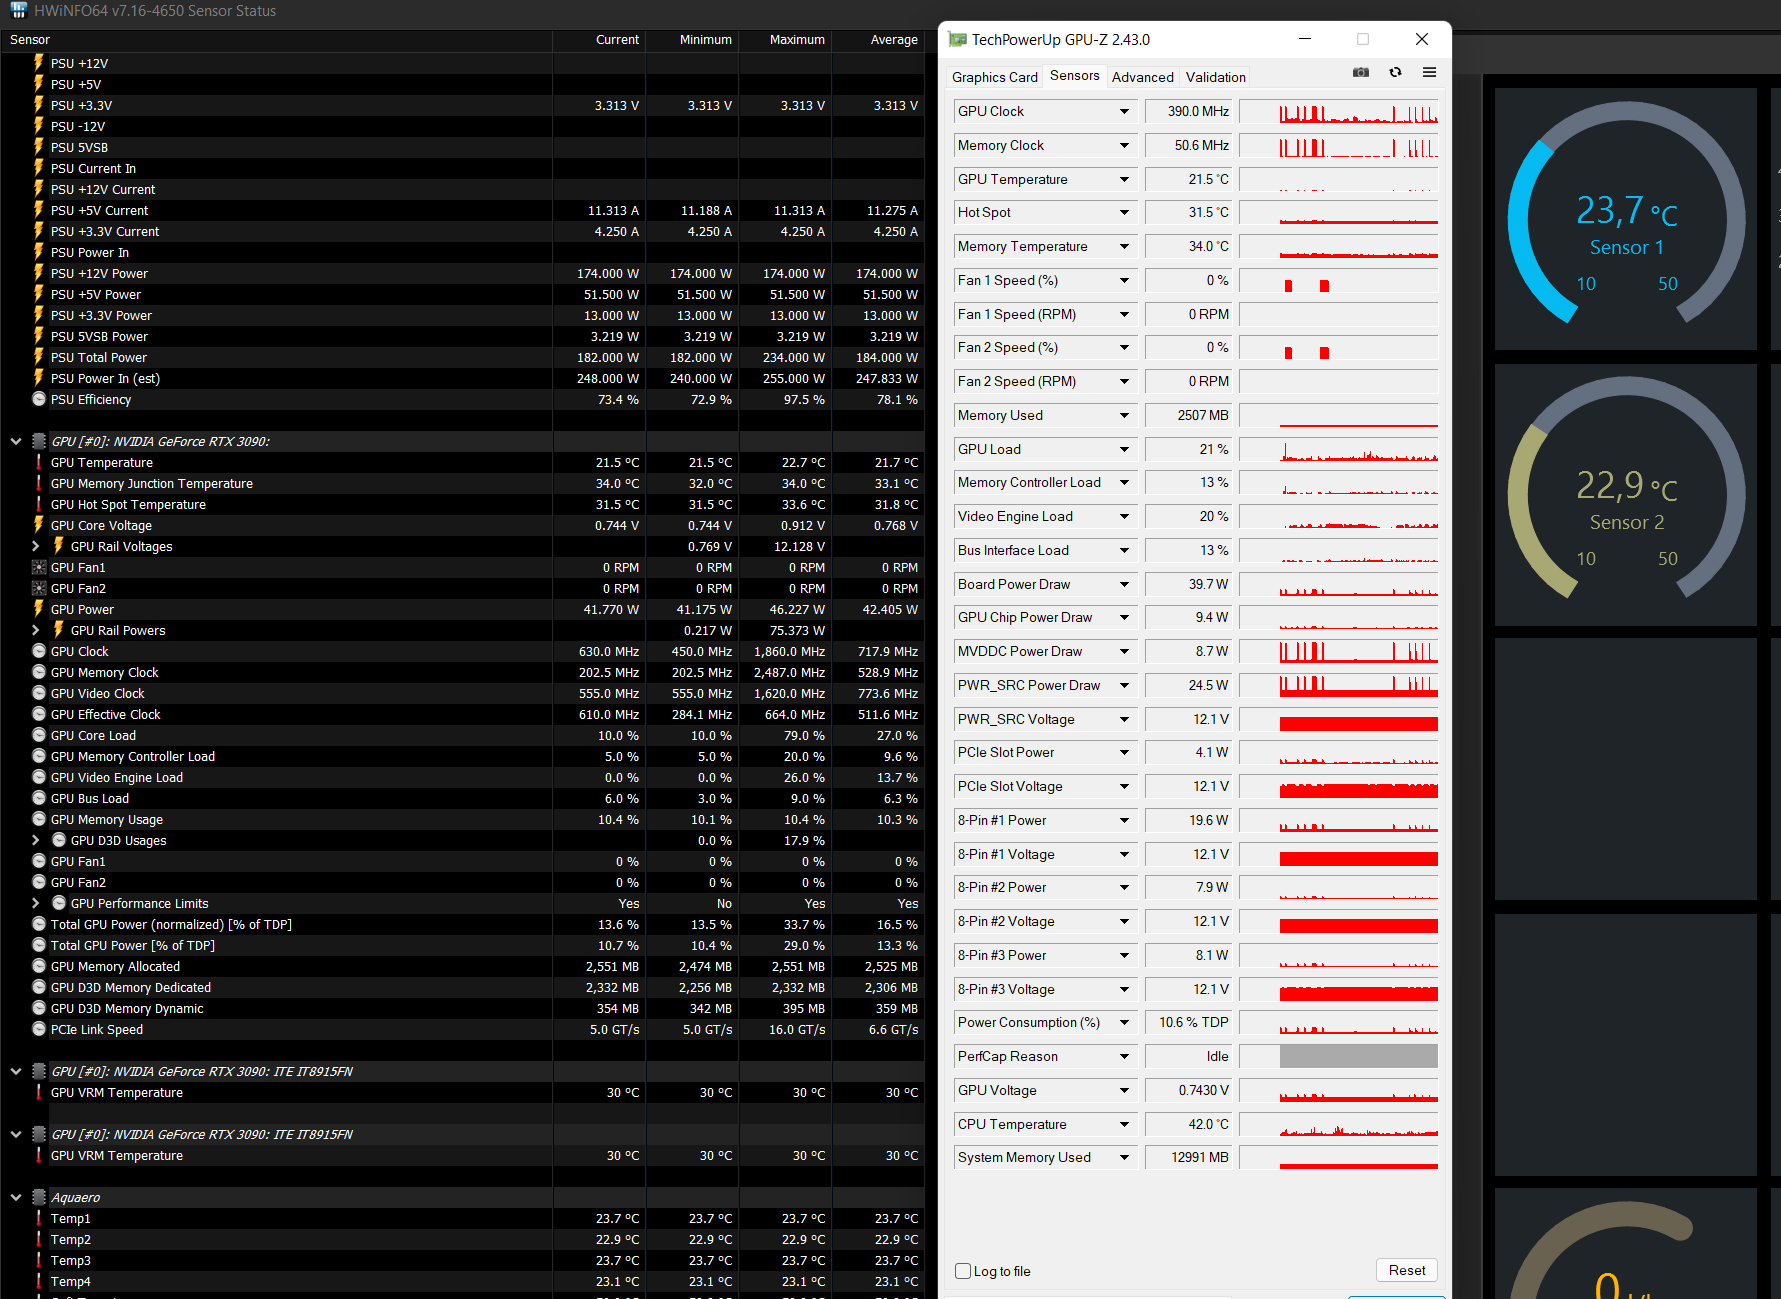
Task: Click the HWiNFO64 title bar icon
Action: (x=19, y=11)
